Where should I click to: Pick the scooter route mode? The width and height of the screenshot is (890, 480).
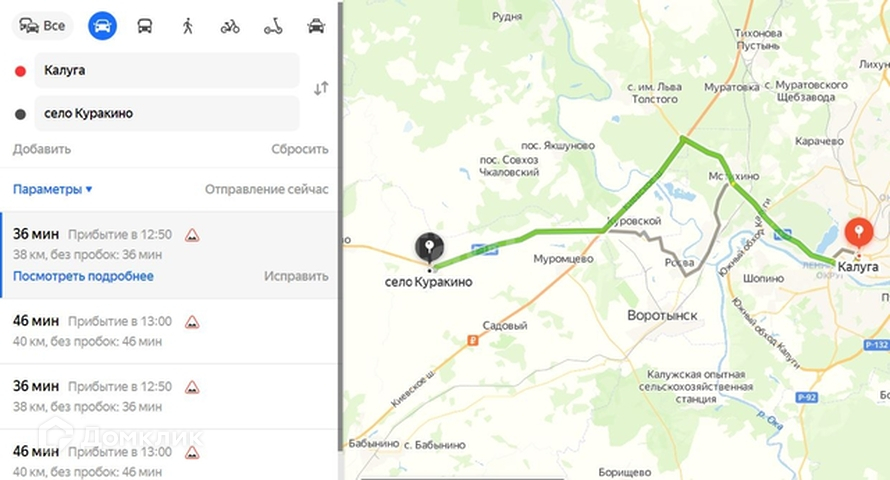273,26
